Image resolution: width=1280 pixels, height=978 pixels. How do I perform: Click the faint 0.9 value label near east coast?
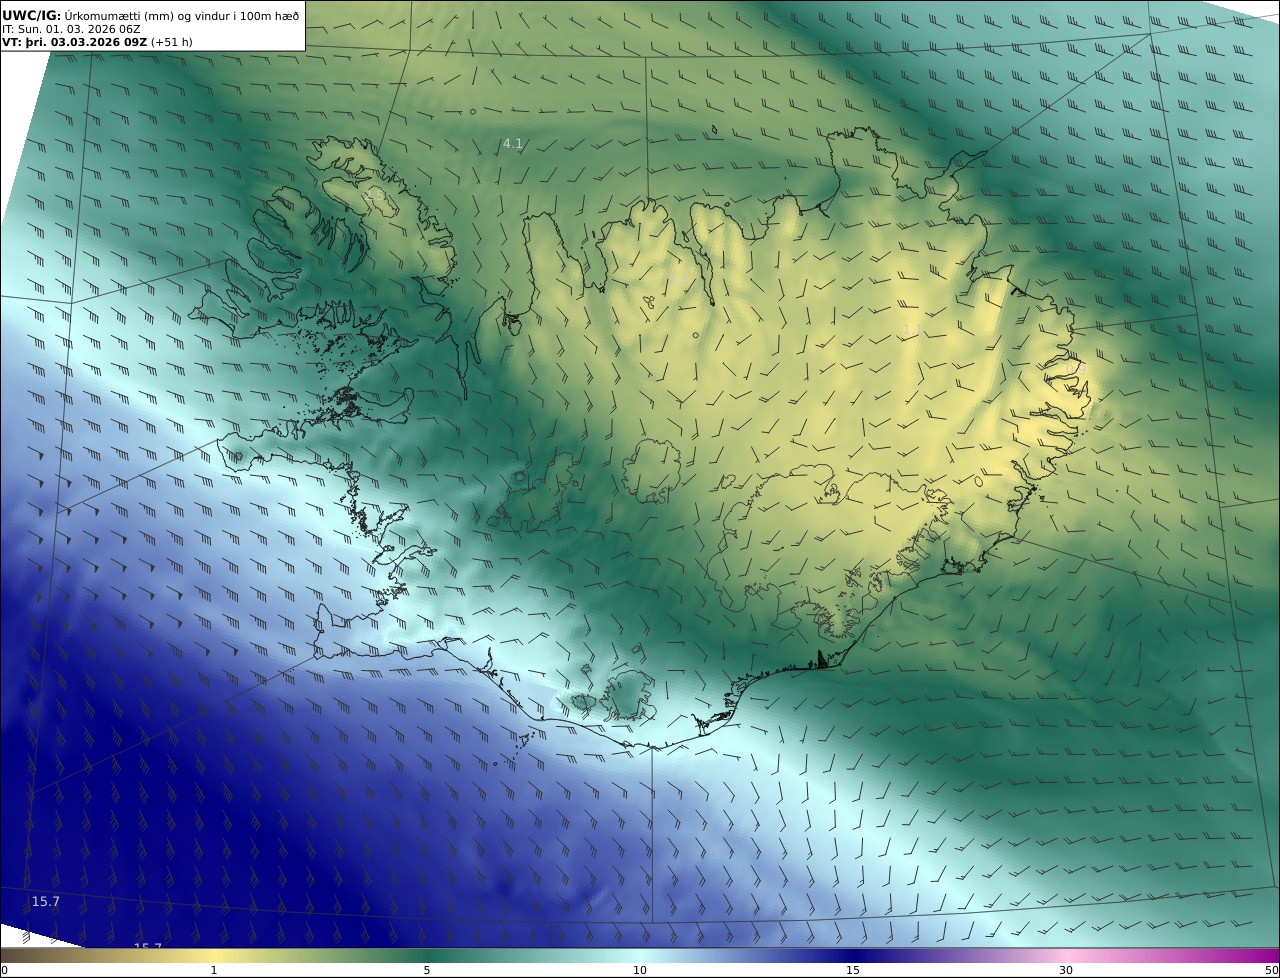[x=1076, y=368]
